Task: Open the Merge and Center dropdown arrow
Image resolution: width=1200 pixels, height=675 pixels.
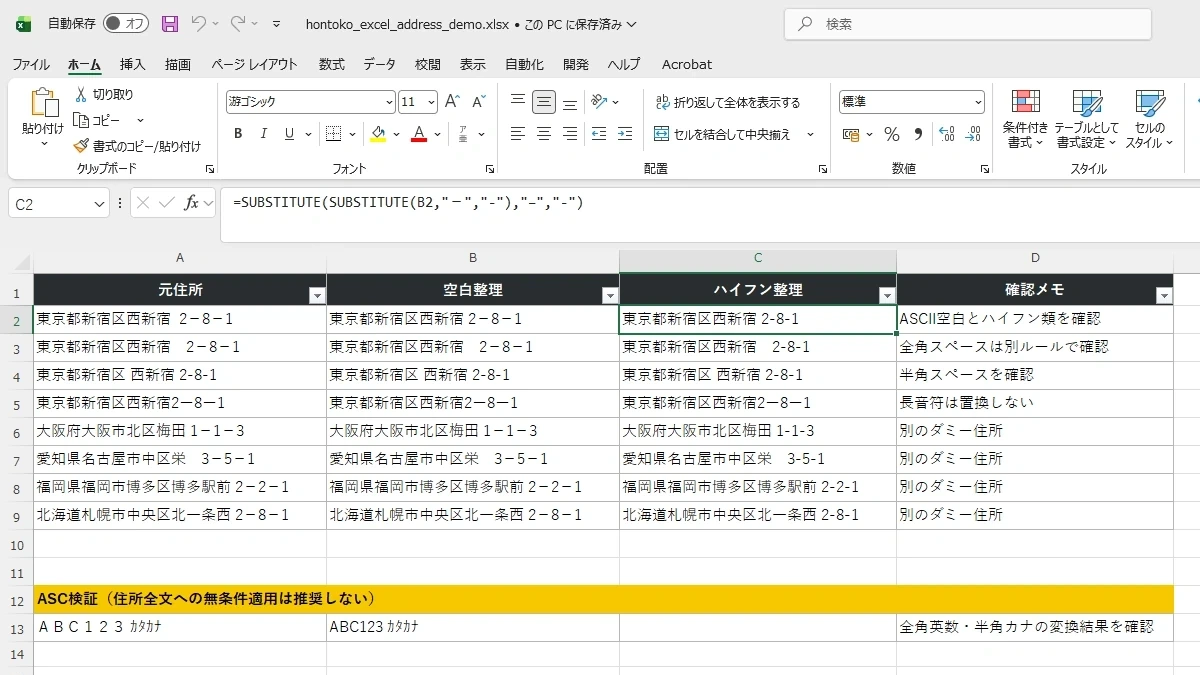Action: click(810, 134)
